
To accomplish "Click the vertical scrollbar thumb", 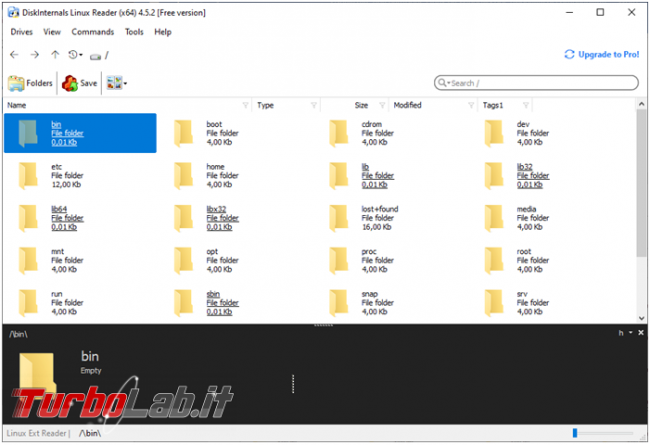I will point(641,183).
